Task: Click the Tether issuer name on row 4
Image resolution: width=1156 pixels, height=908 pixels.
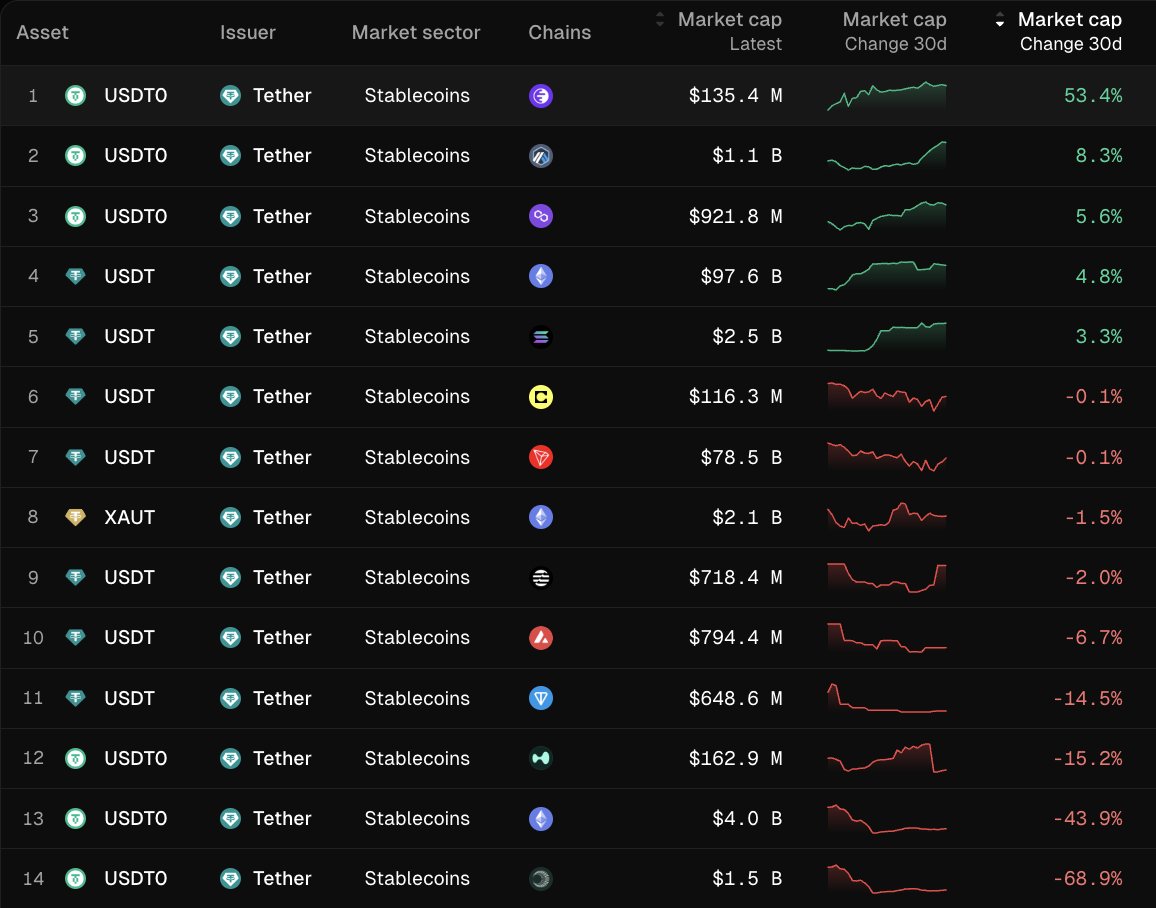Action: 282,276
